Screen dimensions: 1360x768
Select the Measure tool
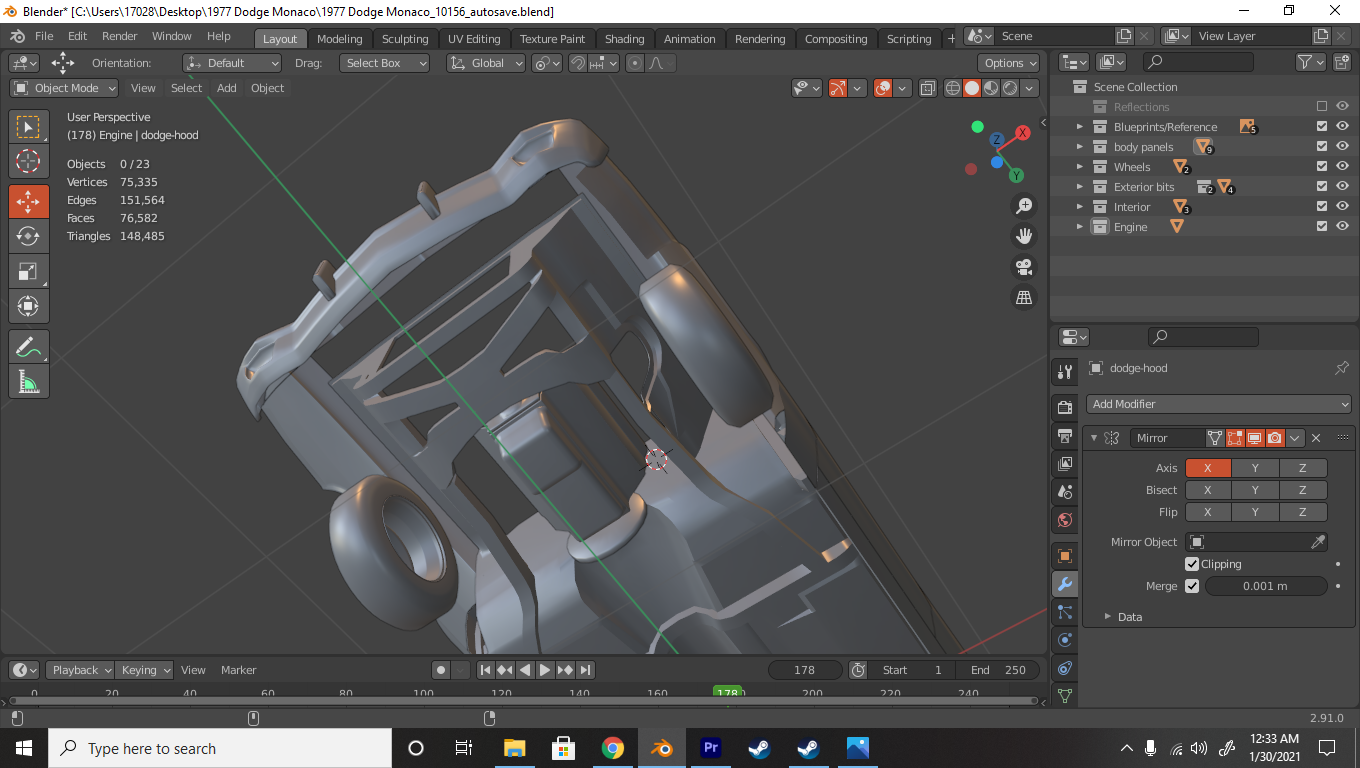pyautogui.click(x=28, y=382)
